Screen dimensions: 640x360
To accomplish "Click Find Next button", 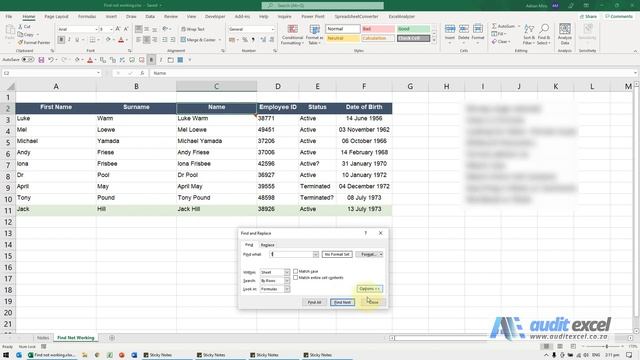I will (x=342, y=302).
